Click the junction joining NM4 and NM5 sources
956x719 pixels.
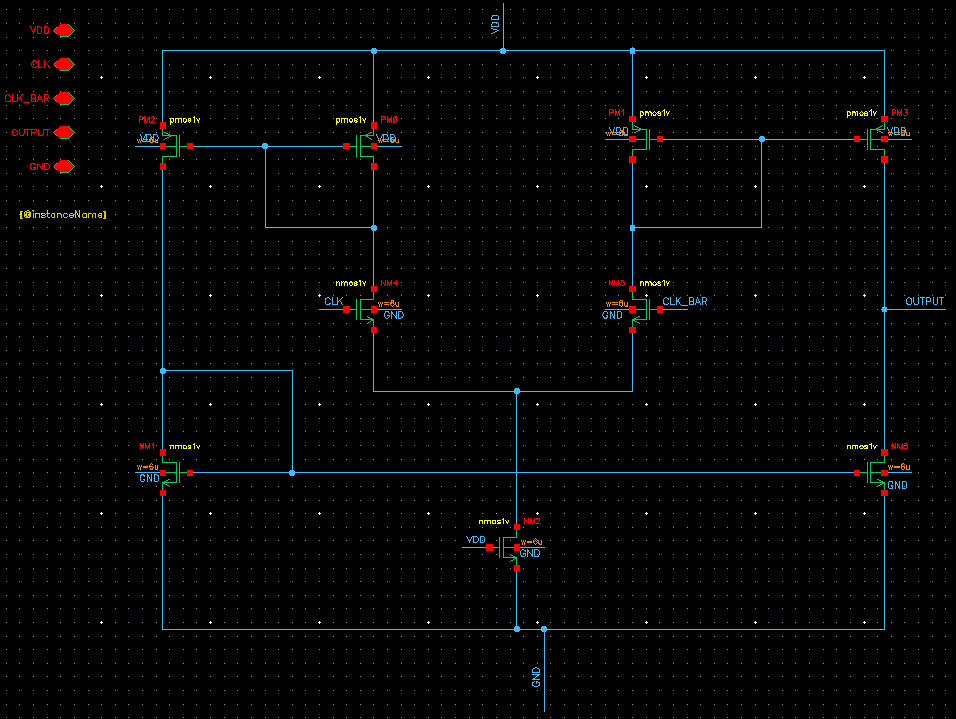click(516, 391)
